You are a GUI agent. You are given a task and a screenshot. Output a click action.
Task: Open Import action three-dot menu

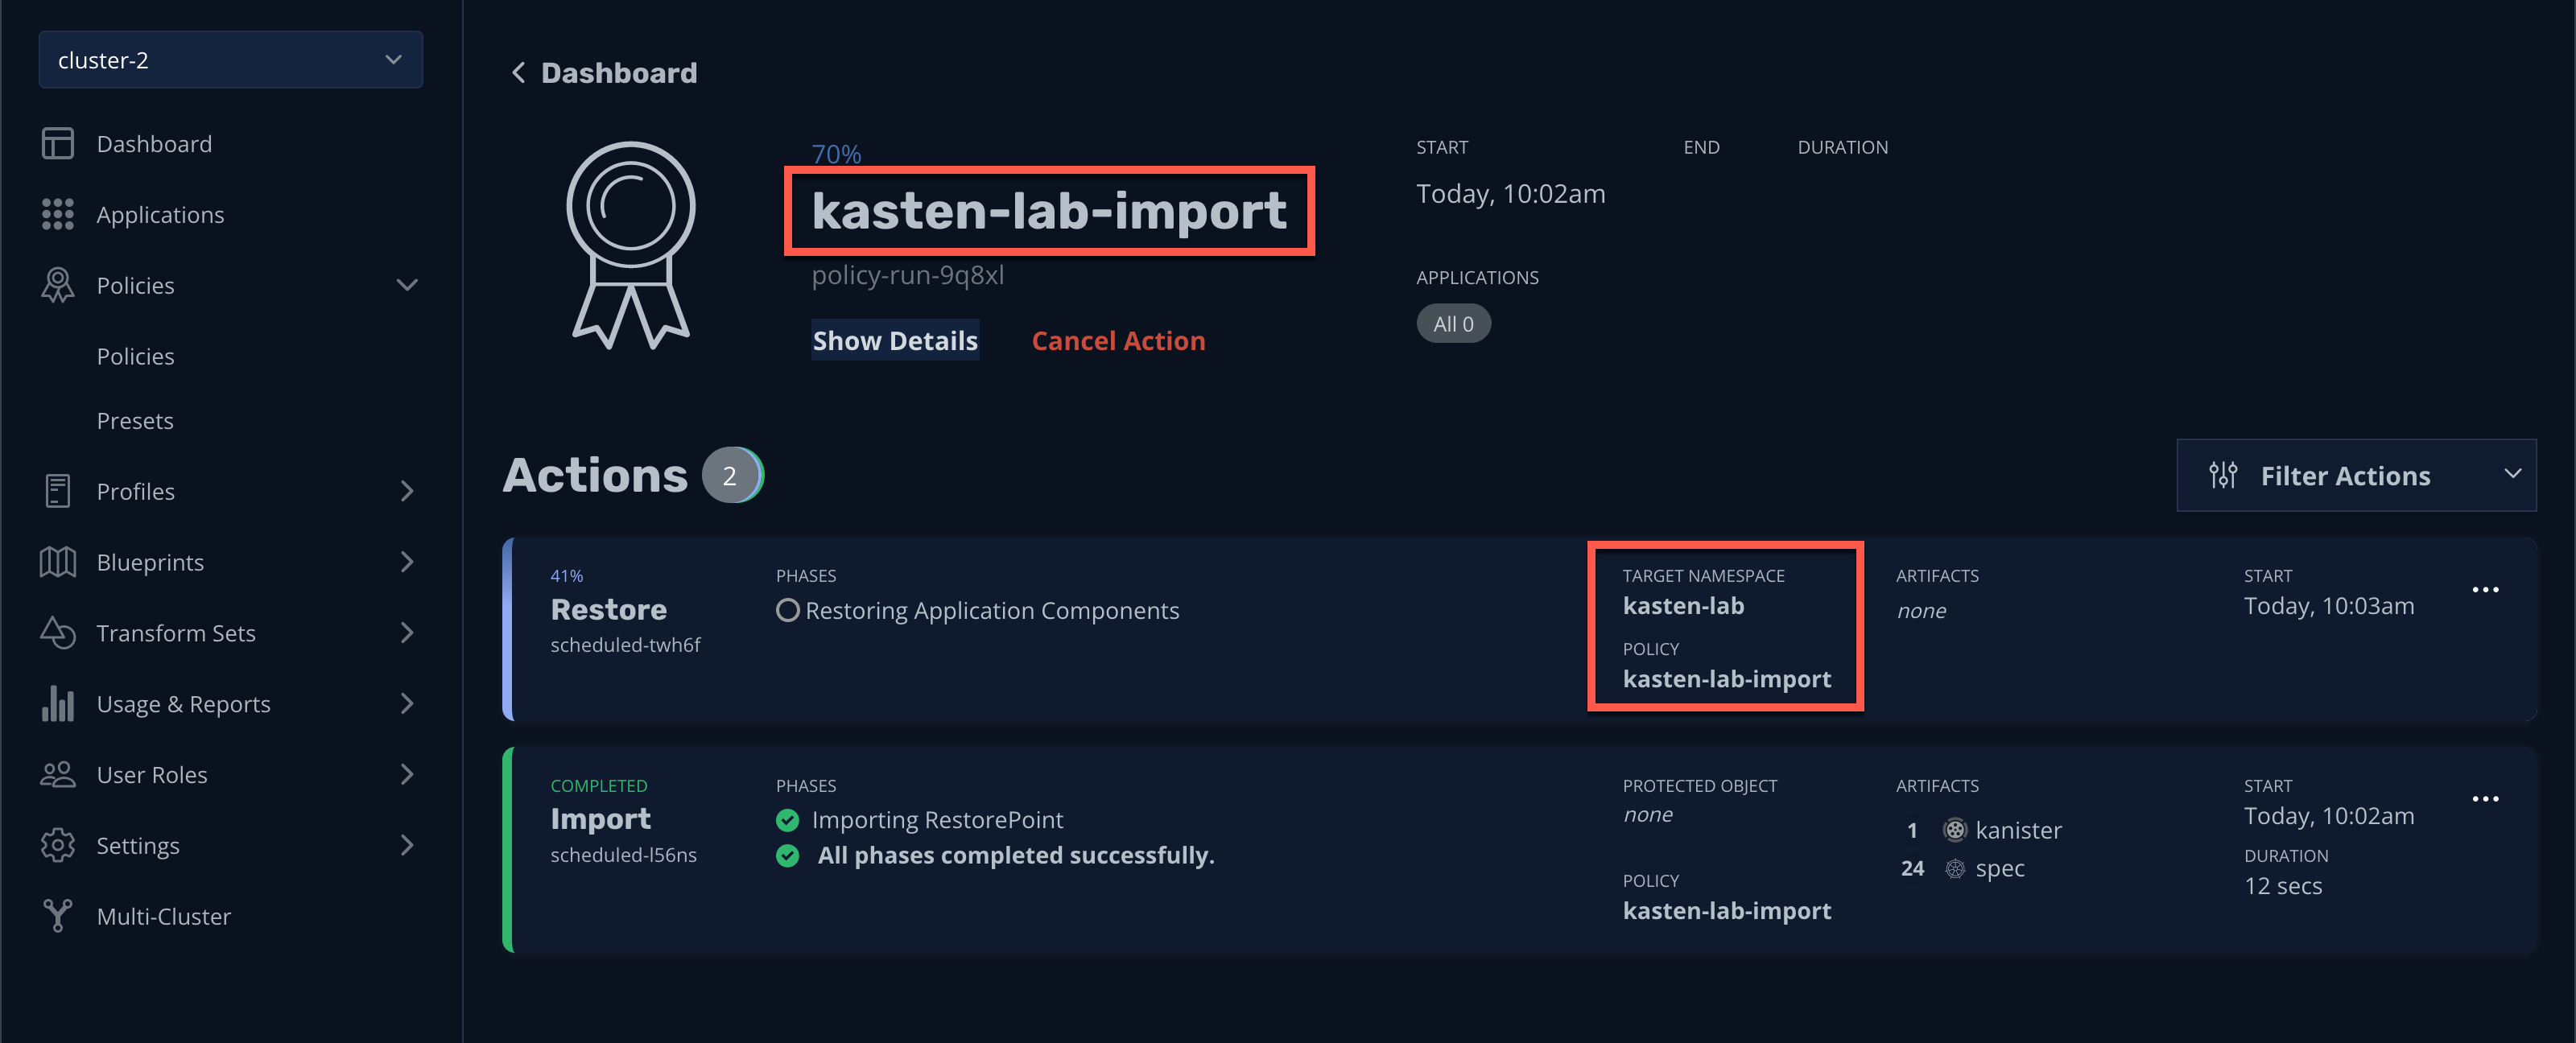(x=2485, y=799)
